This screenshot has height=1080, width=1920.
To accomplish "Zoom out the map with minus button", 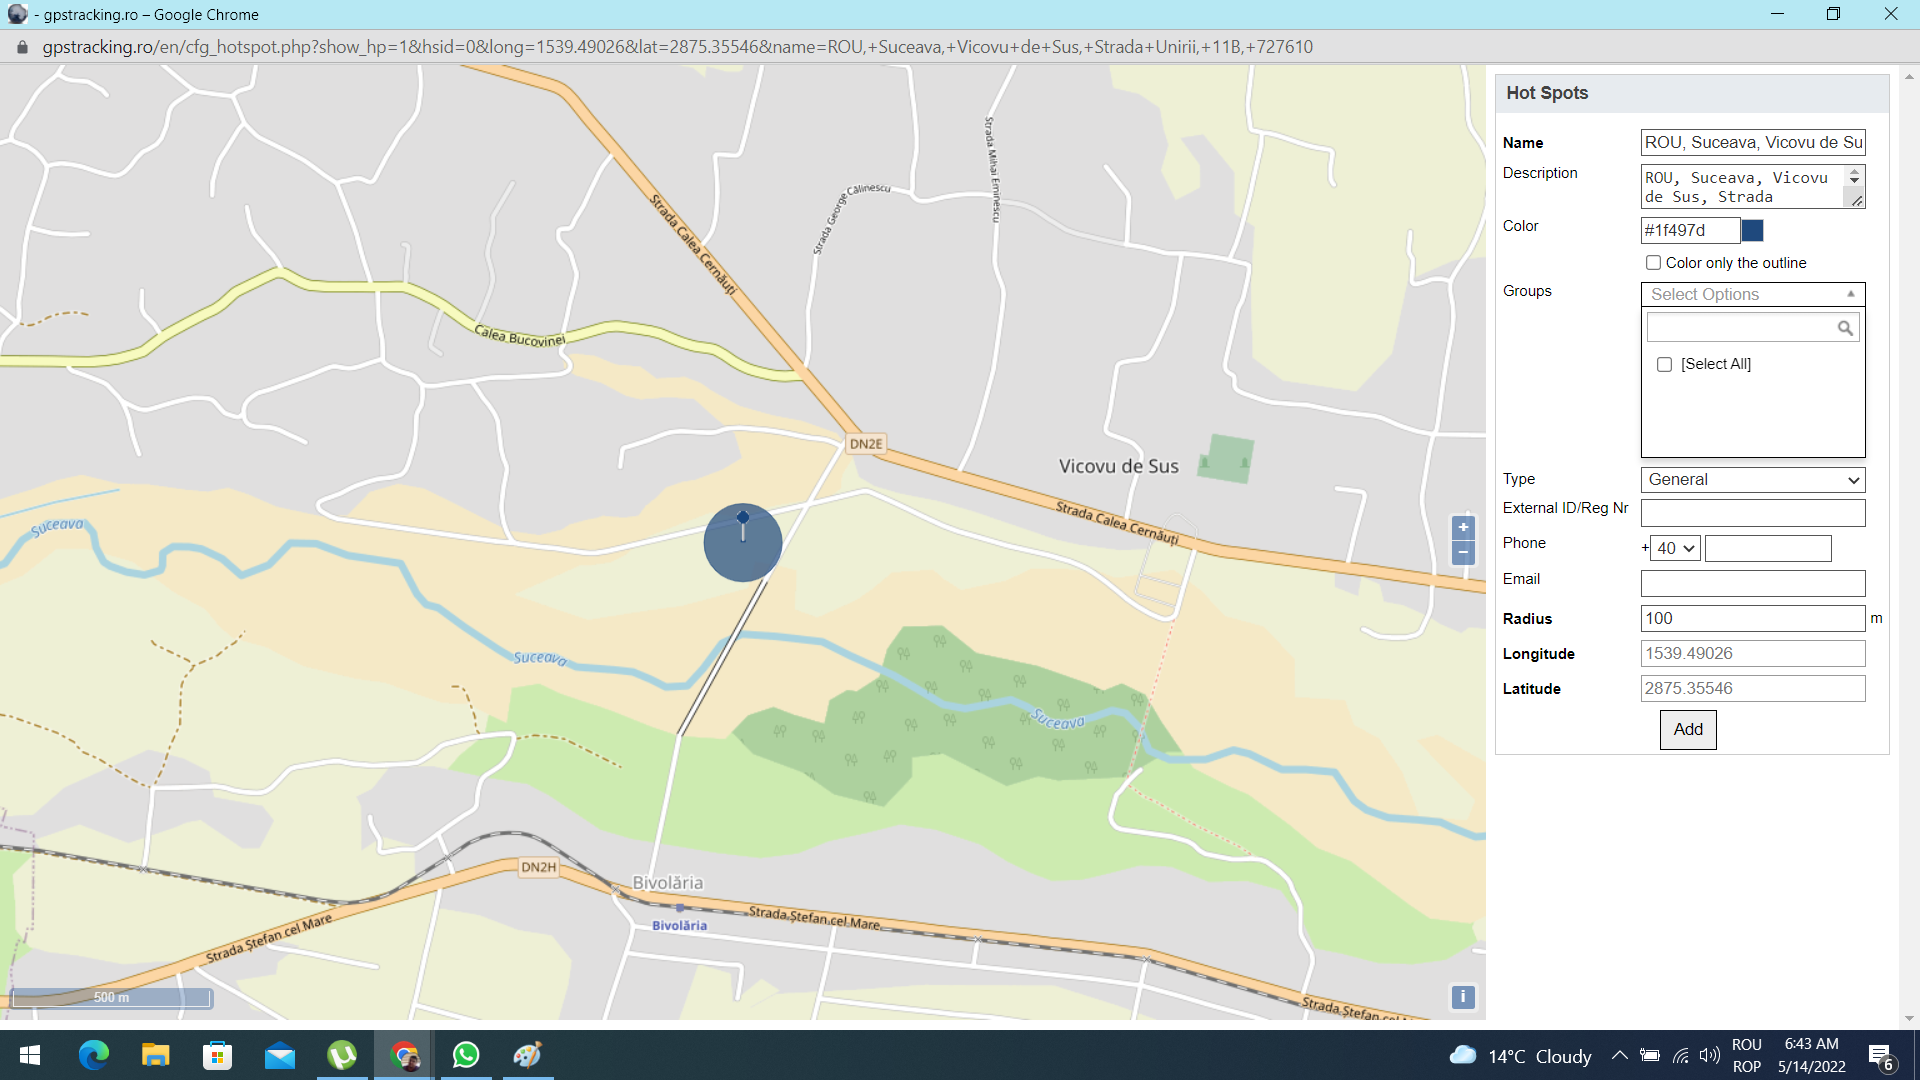I will pyautogui.click(x=1463, y=552).
